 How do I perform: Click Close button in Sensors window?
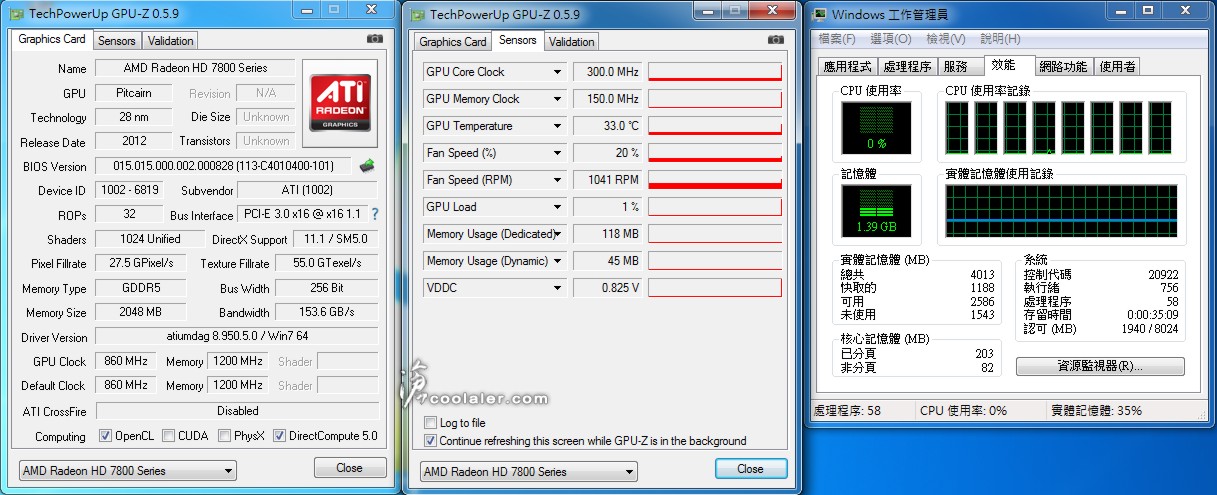[x=750, y=469]
